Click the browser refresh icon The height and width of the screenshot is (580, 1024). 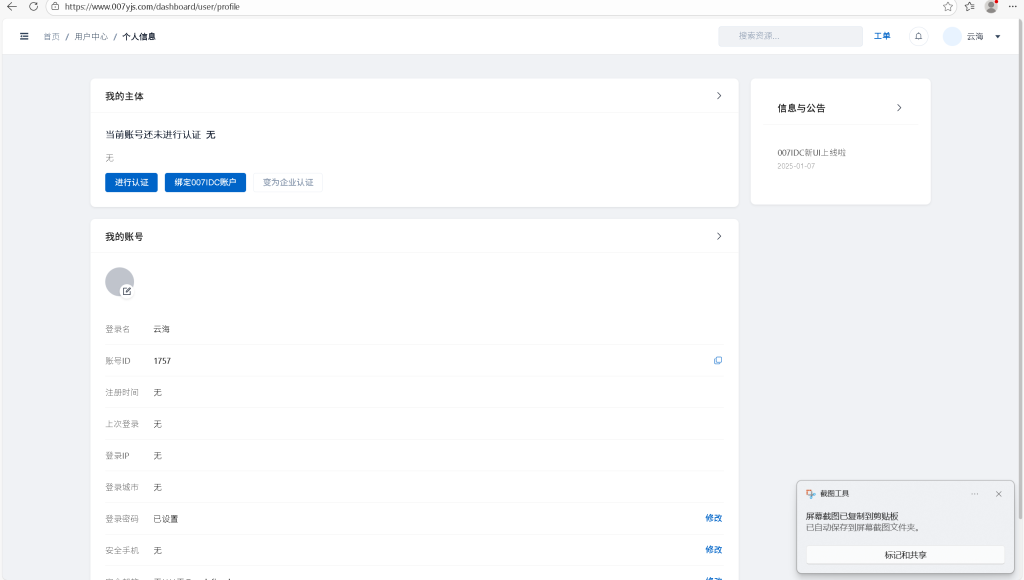(x=33, y=6)
